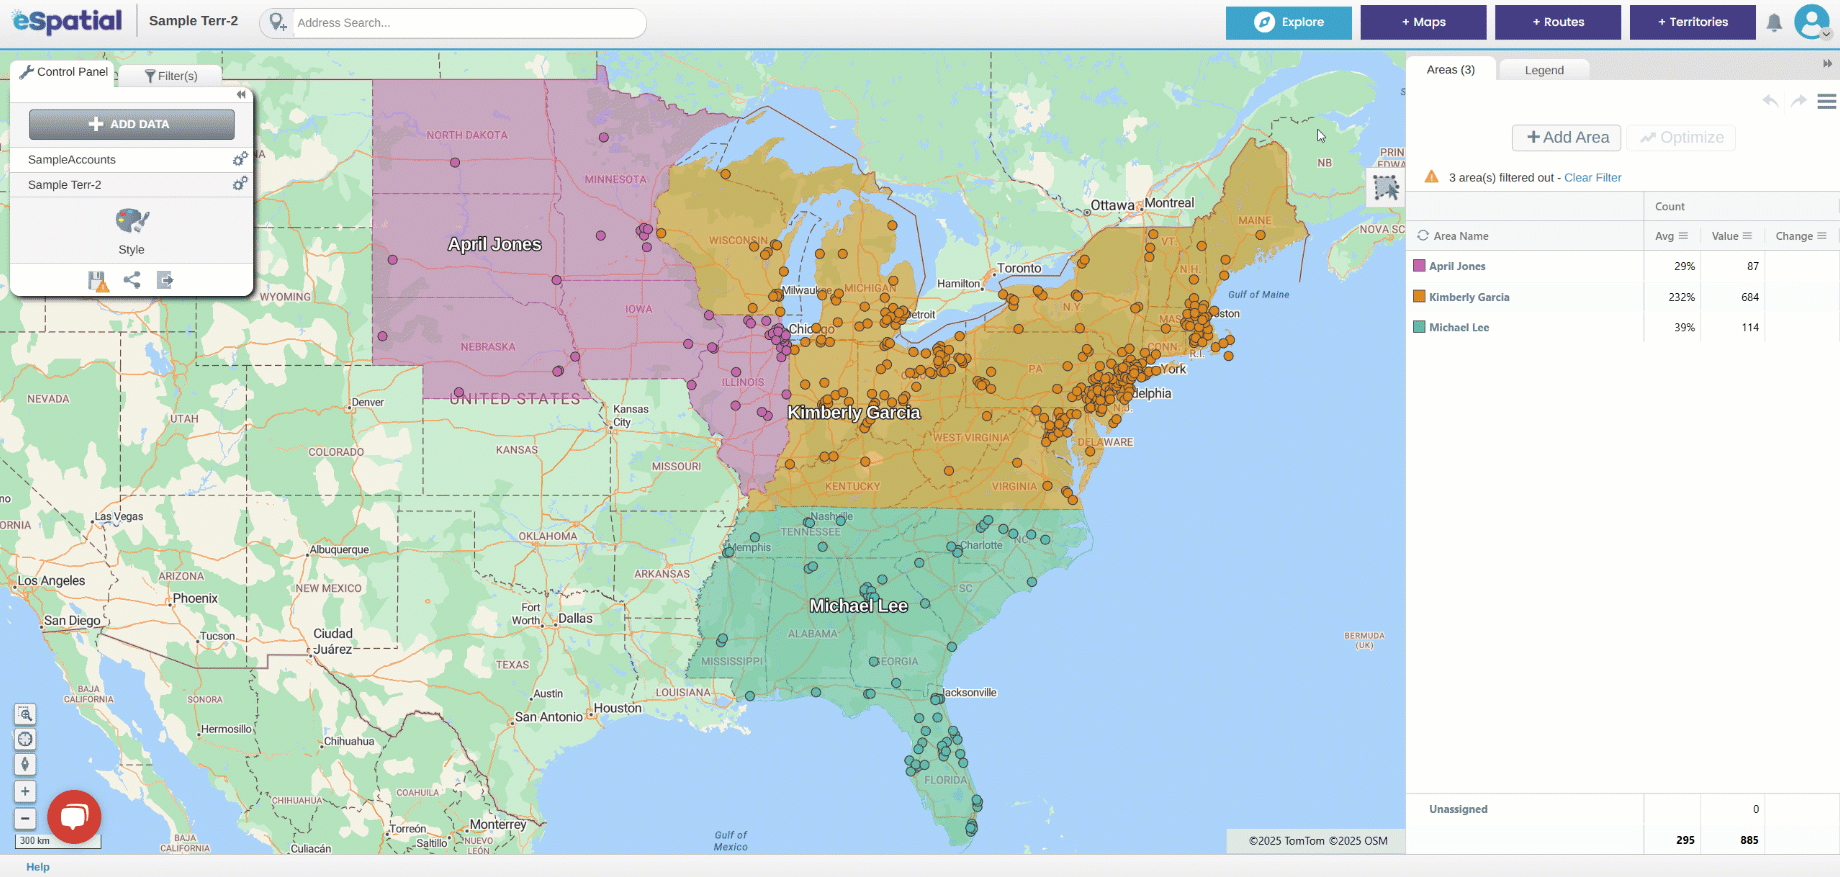
Task: Collapse the Areas panel with double arrow
Action: tap(1827, 64)
